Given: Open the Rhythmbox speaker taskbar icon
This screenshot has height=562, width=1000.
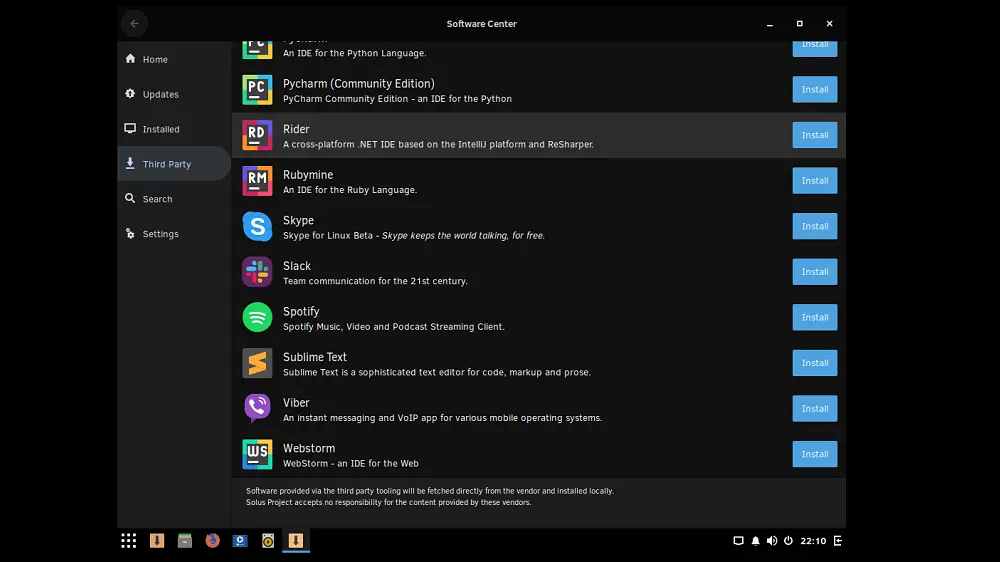Looking at the screenshot, I should [268, 541].
